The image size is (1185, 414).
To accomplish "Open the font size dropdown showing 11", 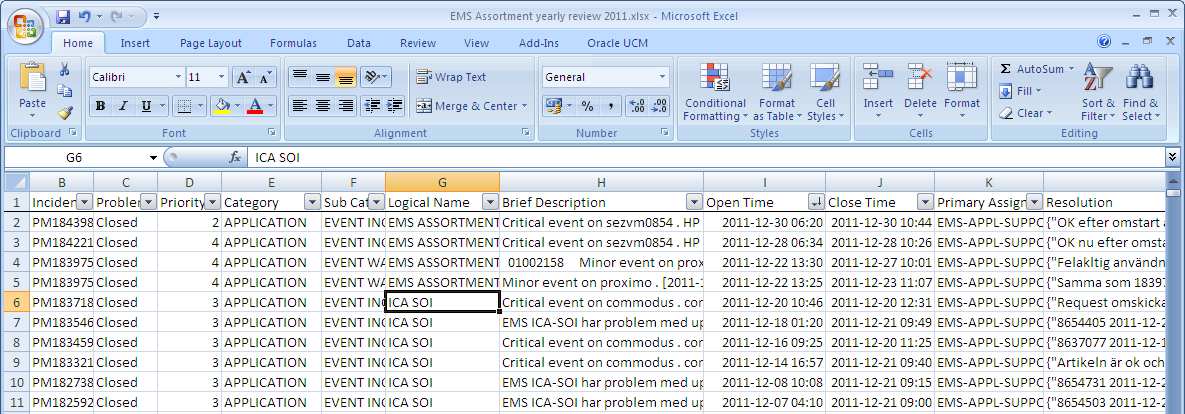I will click(221, 77).
